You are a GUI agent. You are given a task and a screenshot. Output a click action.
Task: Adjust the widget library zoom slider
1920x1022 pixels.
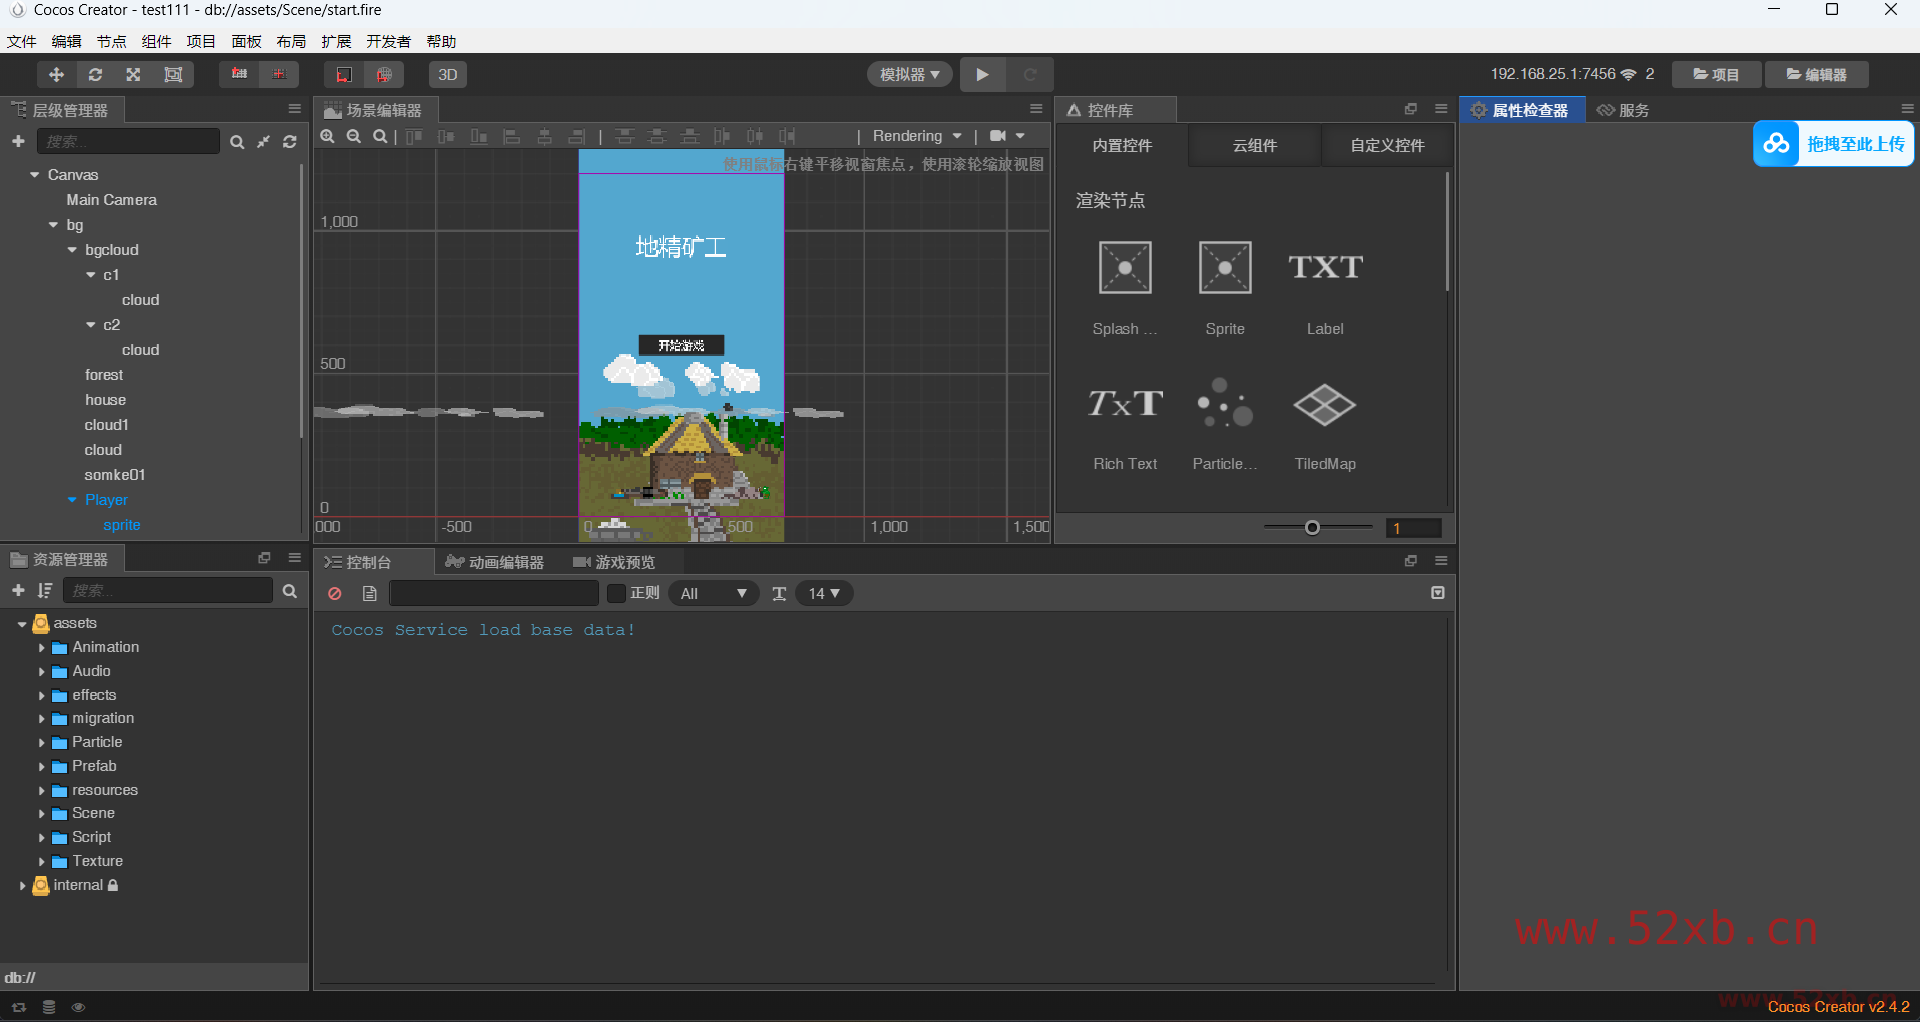click(x=1312, y=528)
